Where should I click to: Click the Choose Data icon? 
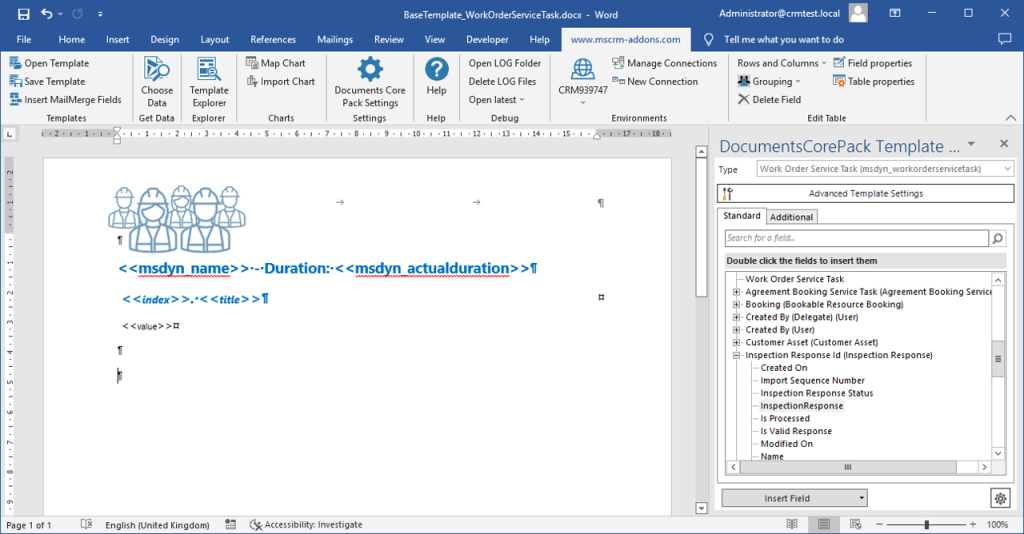(157, 69)
